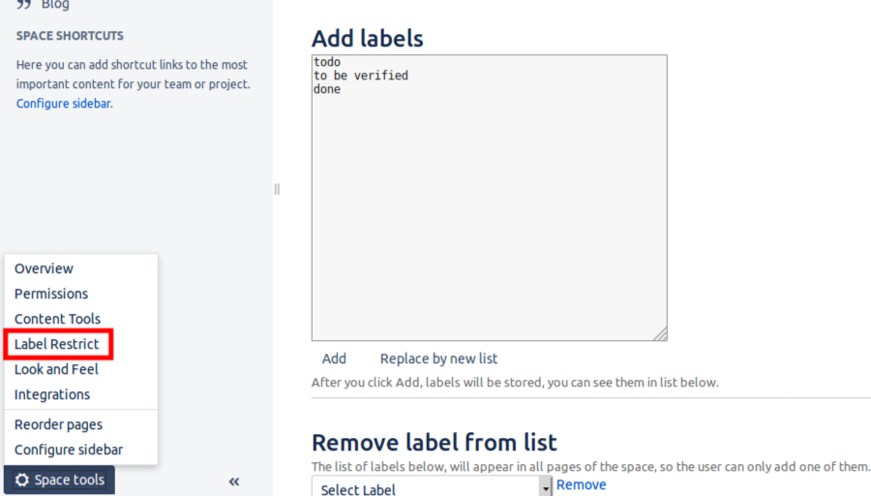Choose Content Tools from the menu
Screen dimensions: 871x496
pos(57,318)
